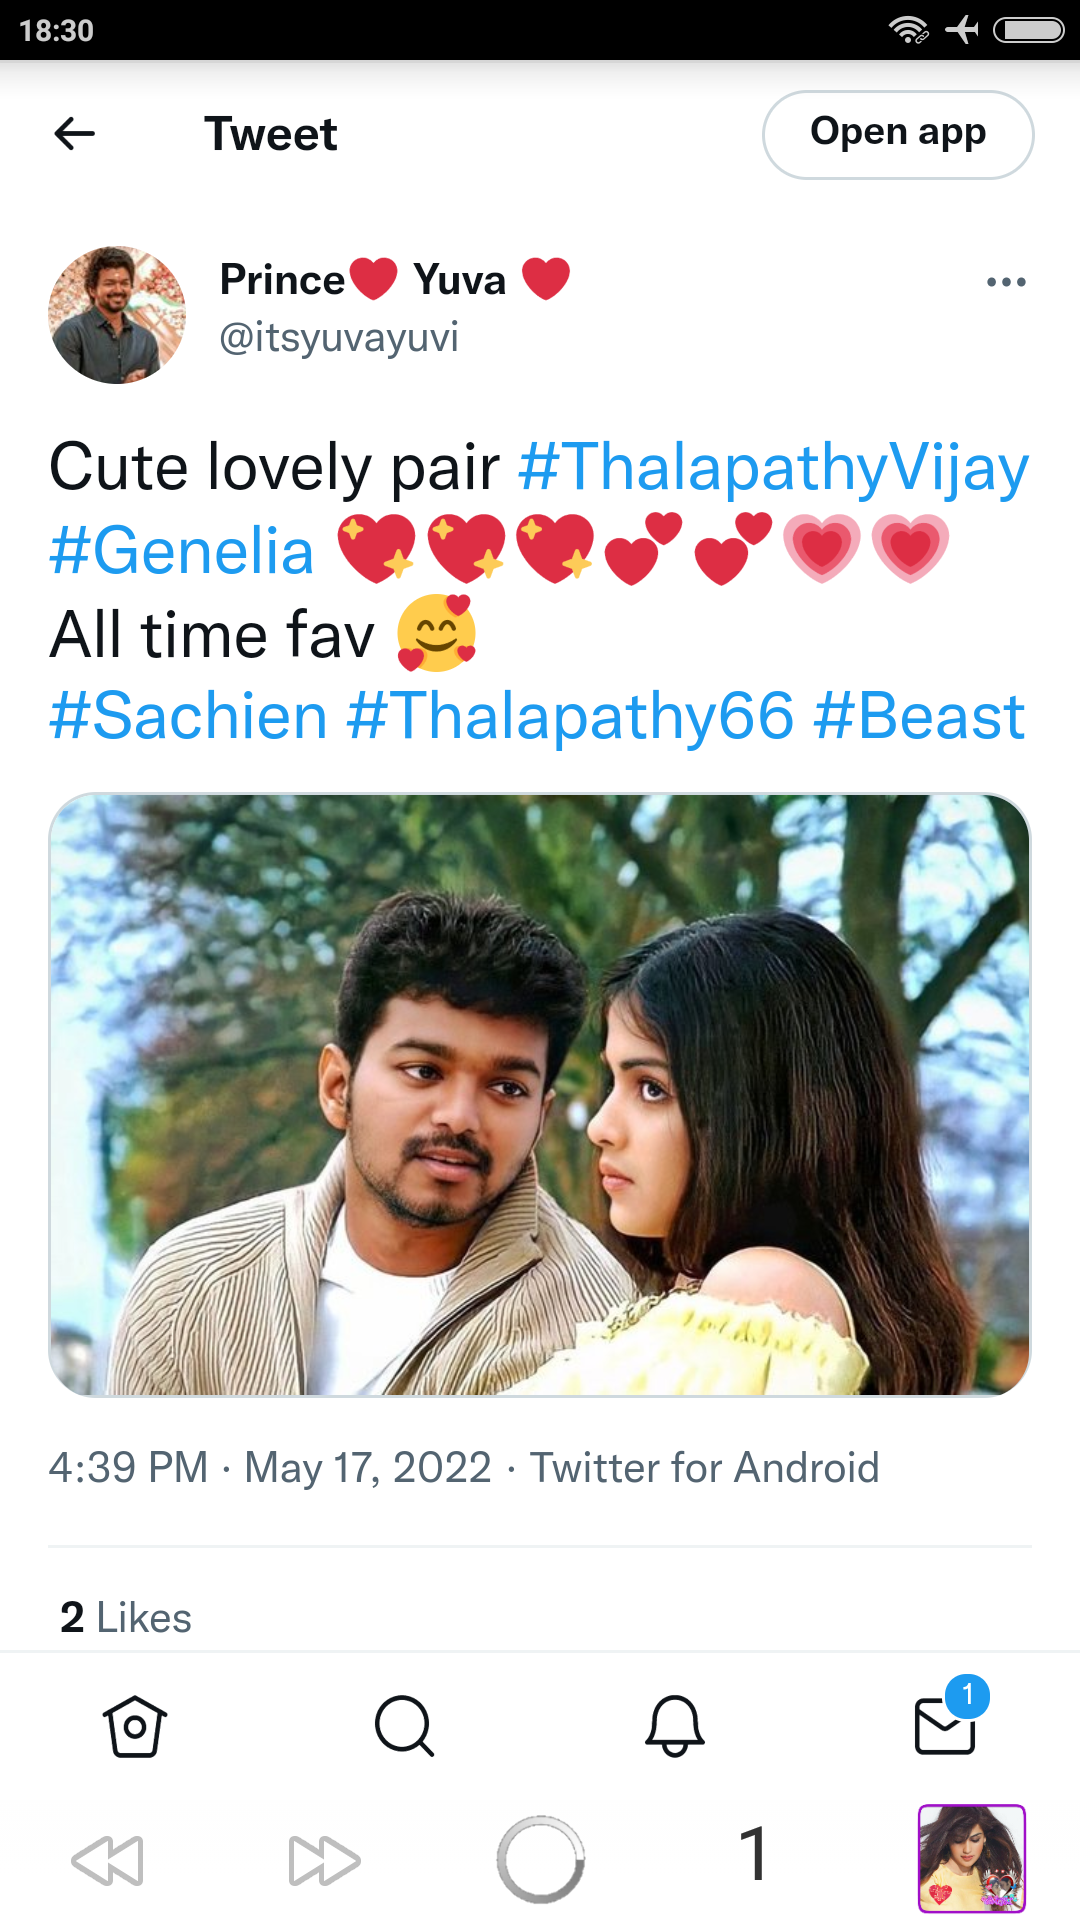Image resolution: width=1080 pixels, height=1920 pixels.
Task: Tap the Home icon in the bottom navigation
Action: point(135,1726)
